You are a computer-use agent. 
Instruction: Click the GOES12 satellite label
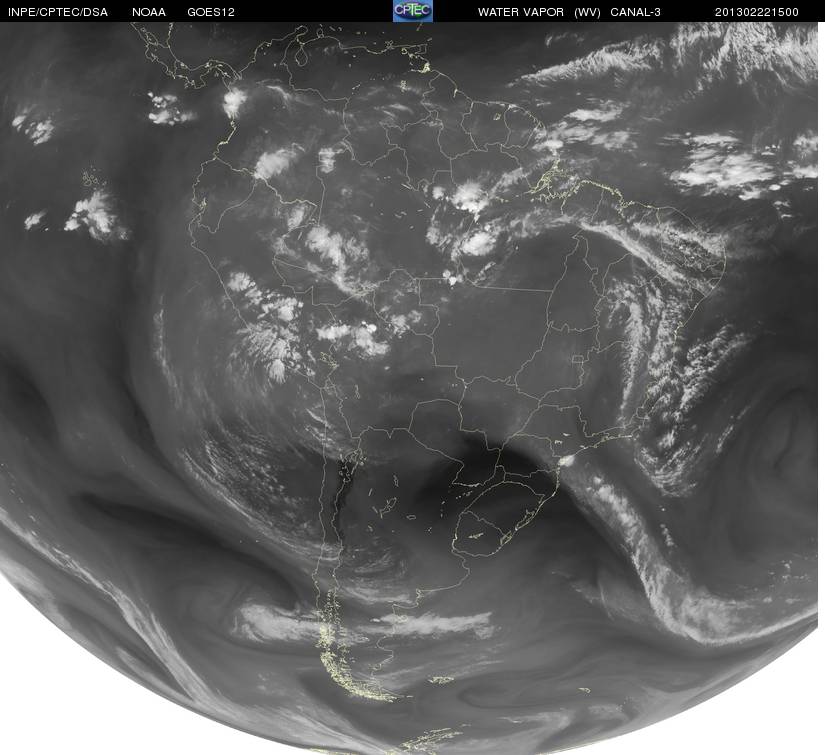tap(211, 12)
